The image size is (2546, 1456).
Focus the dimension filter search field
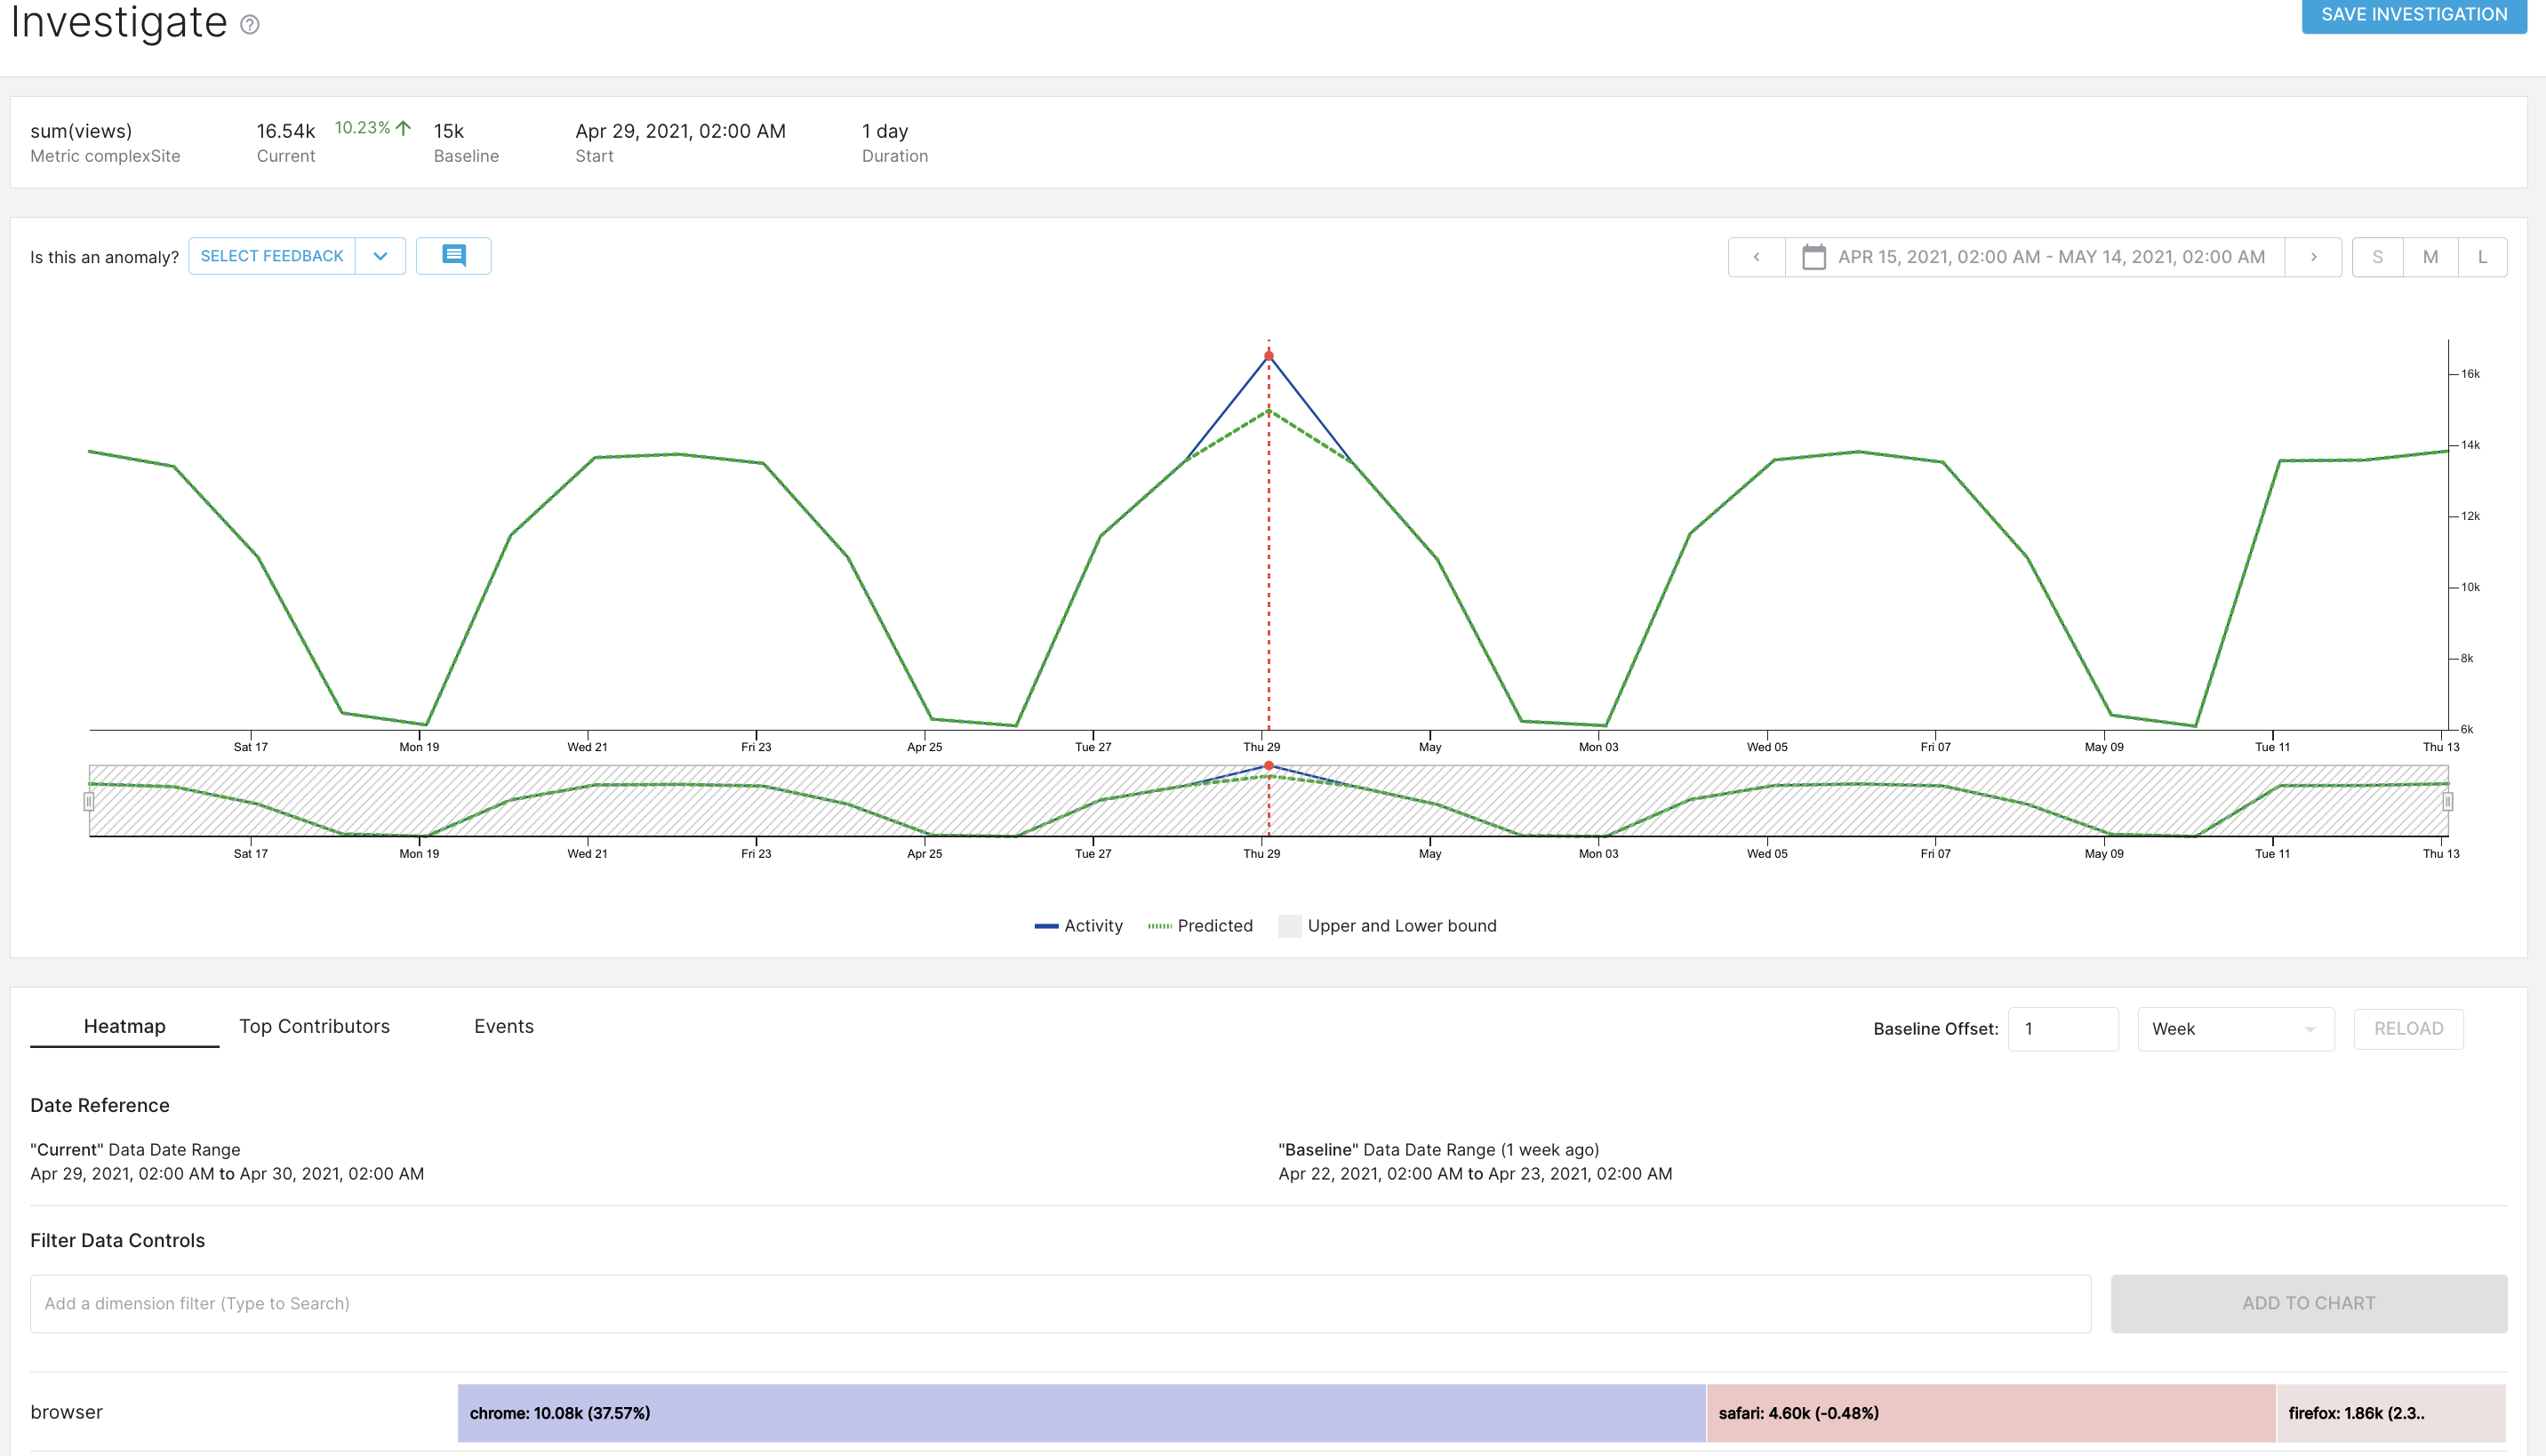[x=1060, y=1303]
